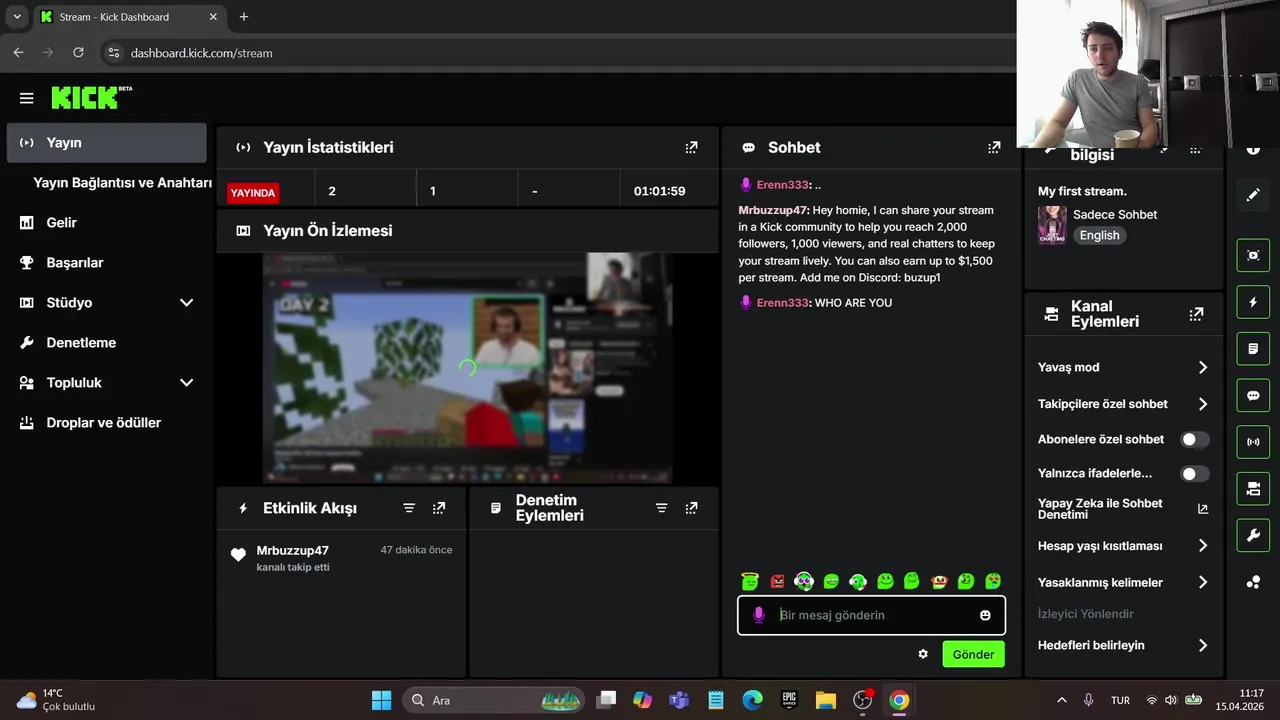Click Mrbuzzup47 username in chat
The width and height of the screenshot is (1280, 720).
pos(773,210)
